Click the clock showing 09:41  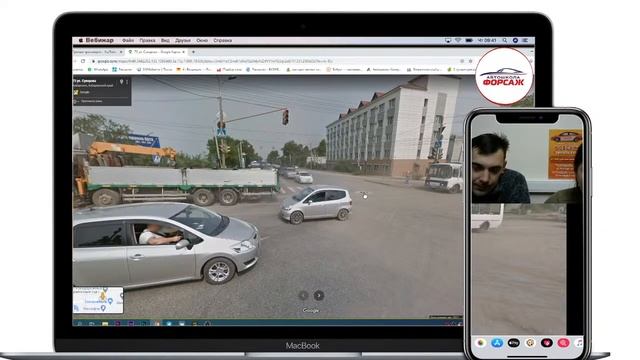tap(487, 40)
